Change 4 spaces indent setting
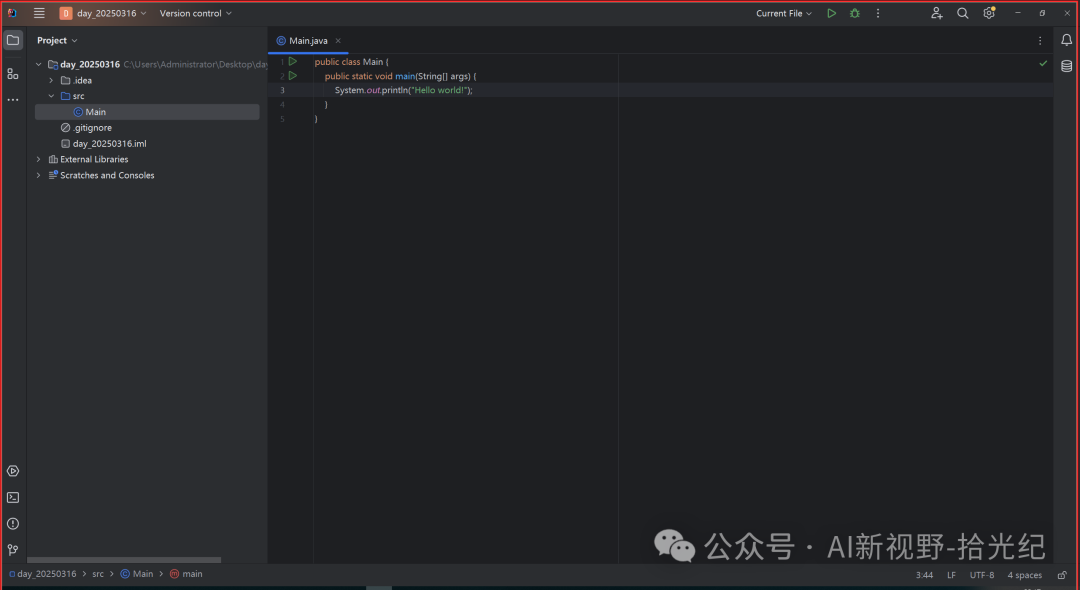 pyautogui.click(x=1025, y=575)
